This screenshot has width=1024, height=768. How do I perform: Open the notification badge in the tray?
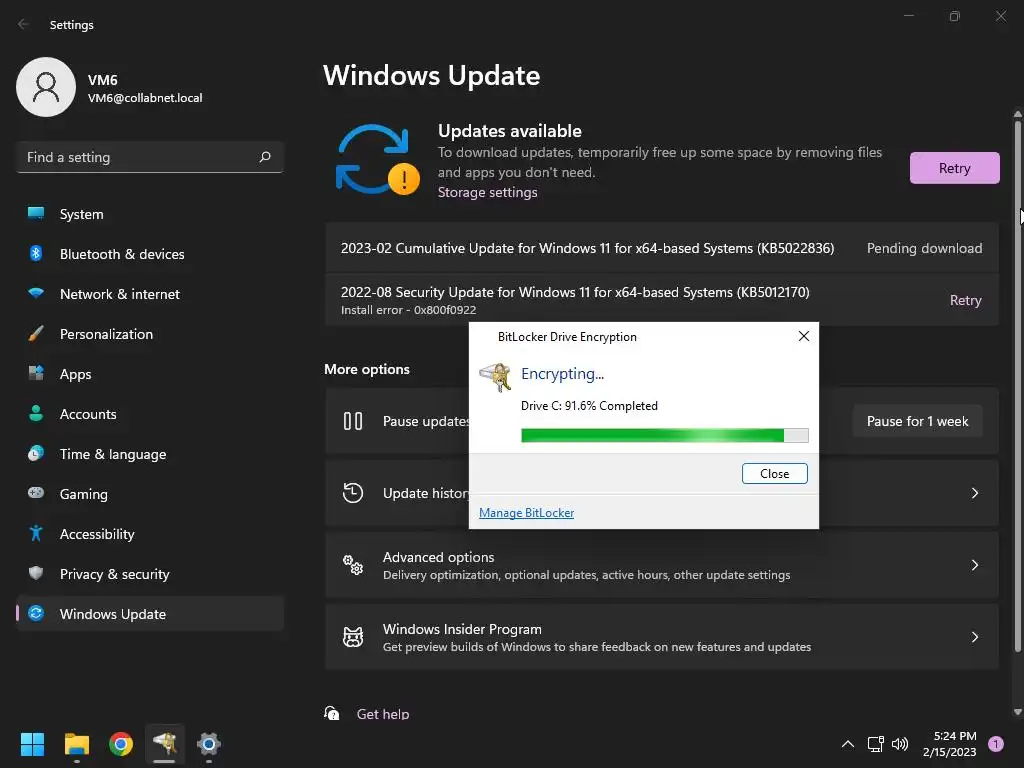[x=996, y=744]
